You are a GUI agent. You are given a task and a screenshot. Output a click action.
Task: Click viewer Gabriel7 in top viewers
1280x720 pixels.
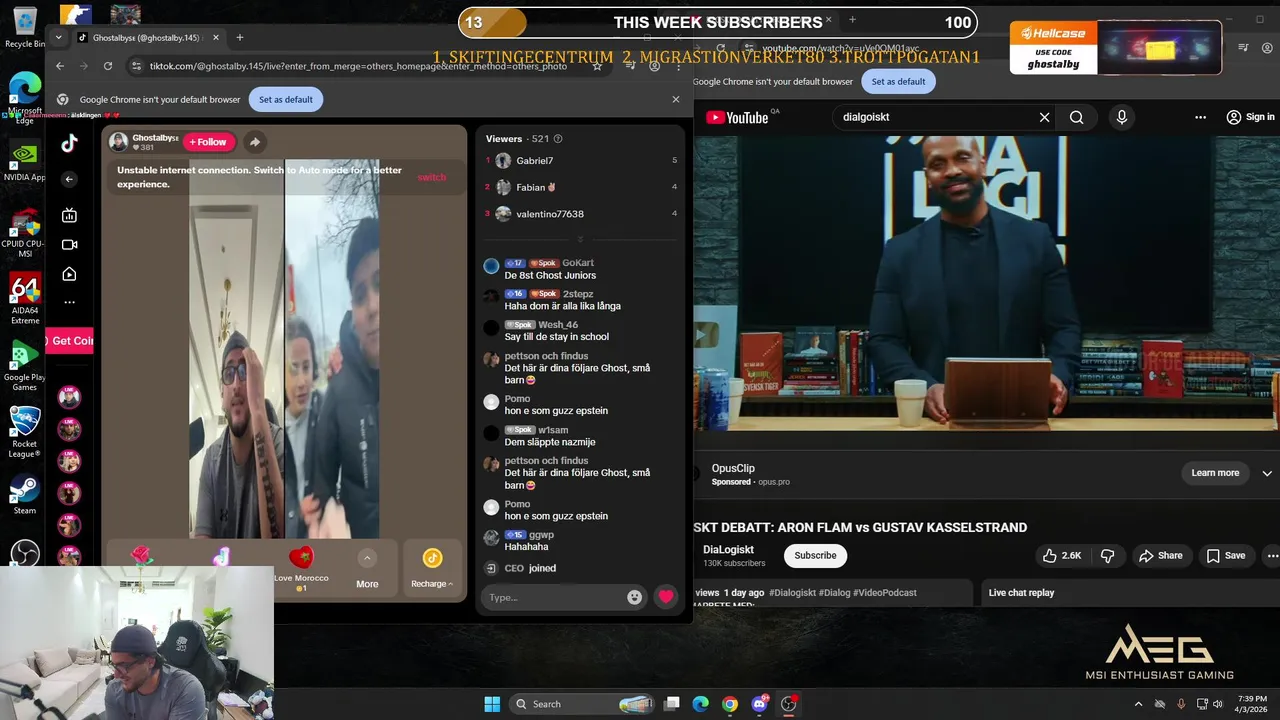[534, 160]
